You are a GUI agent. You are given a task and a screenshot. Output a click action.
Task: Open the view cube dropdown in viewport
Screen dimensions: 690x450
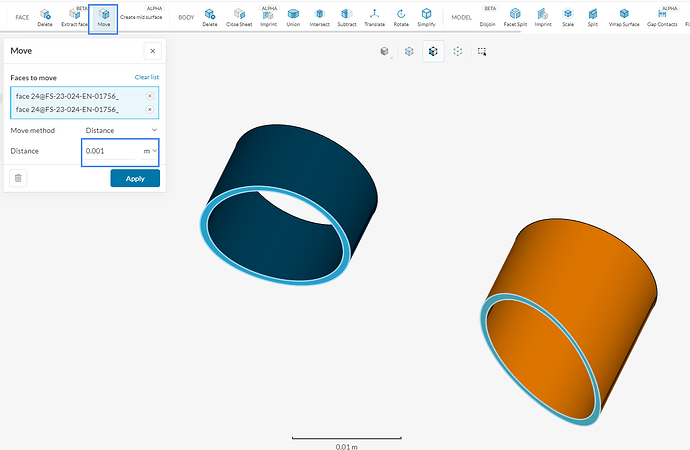(x=385, y=51)
